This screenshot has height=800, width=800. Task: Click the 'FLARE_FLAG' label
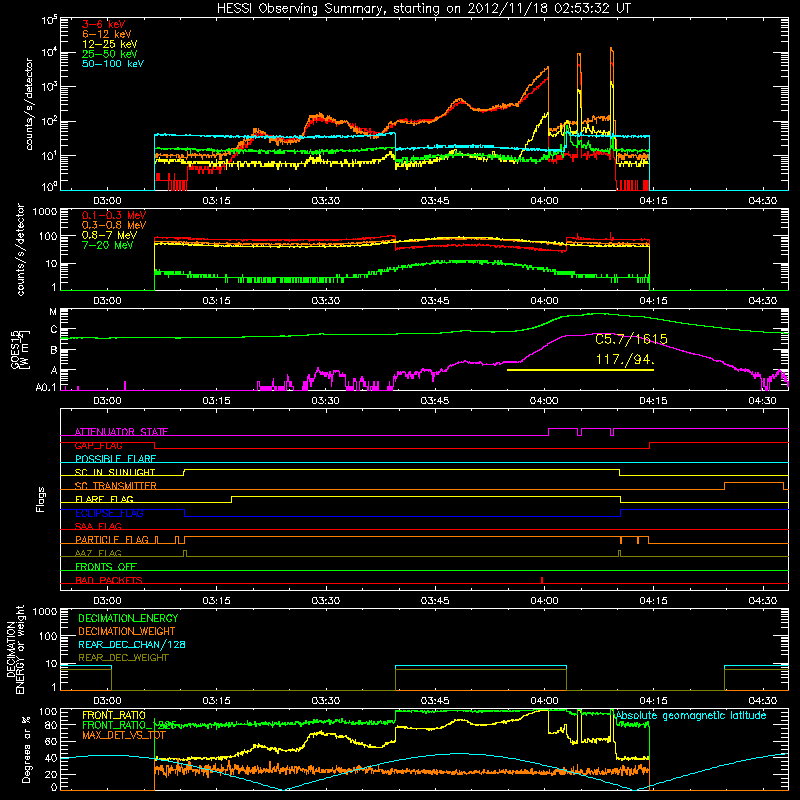104,499
